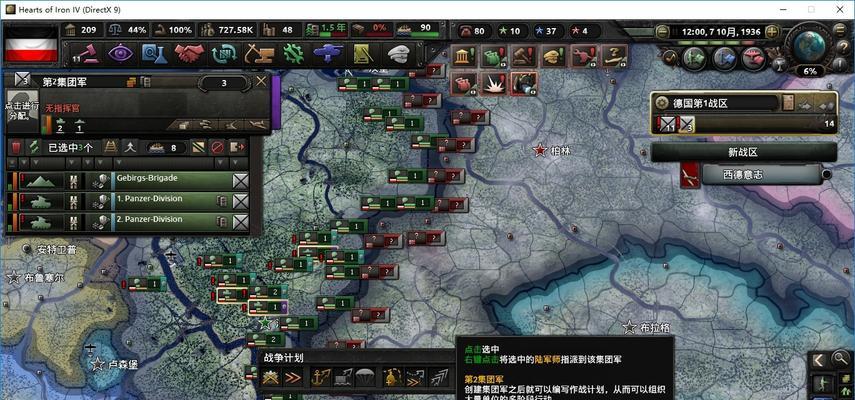855x400 pixels.
Task: Open the main menu hamburger button
Action: (x=840, y=31)
